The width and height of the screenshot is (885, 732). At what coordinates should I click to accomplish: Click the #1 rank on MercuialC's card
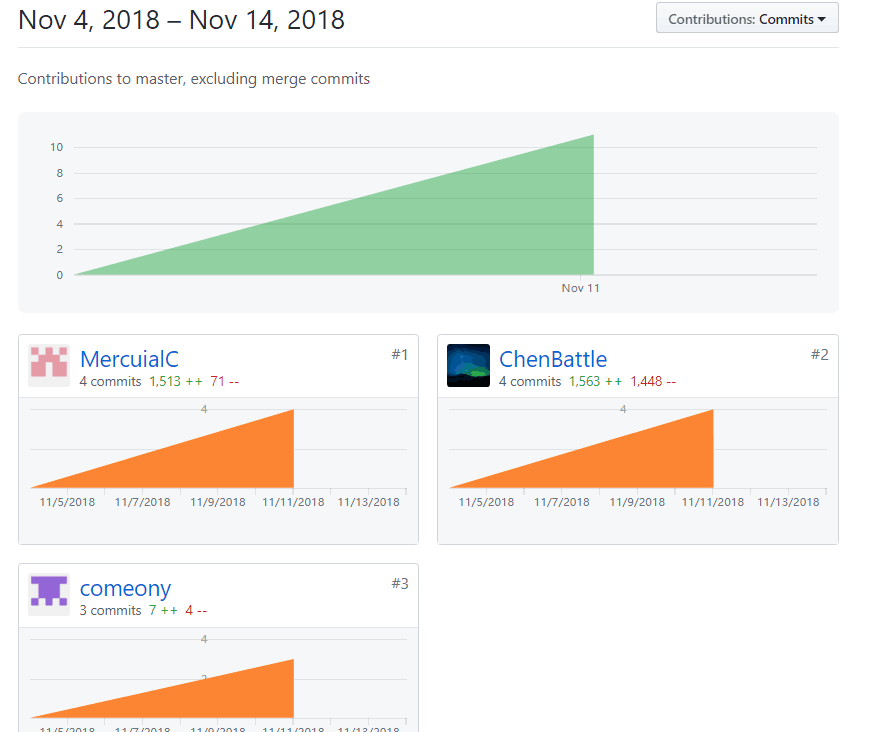(400, 354)
